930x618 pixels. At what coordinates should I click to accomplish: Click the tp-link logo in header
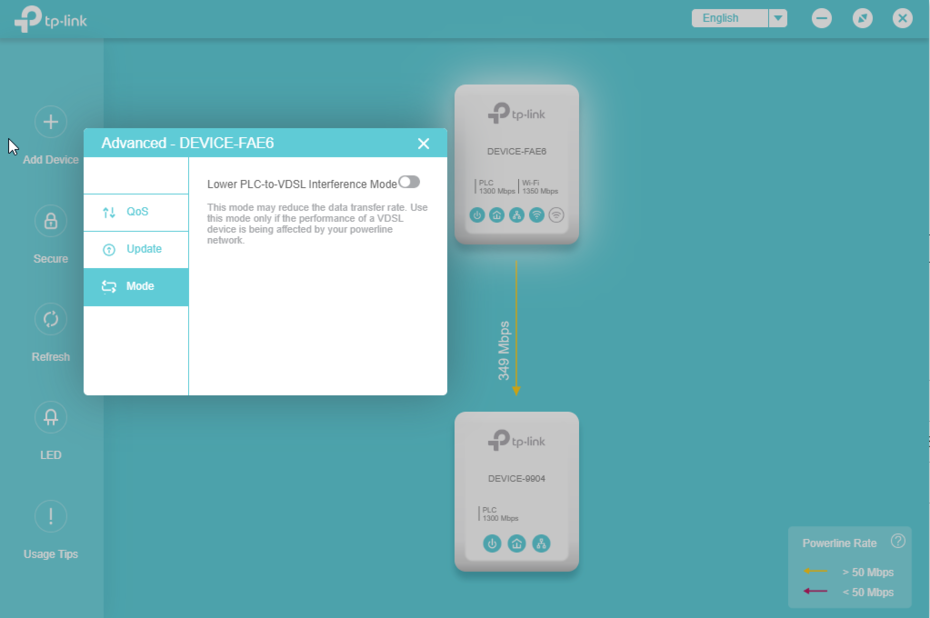click(x=51, y=19)
